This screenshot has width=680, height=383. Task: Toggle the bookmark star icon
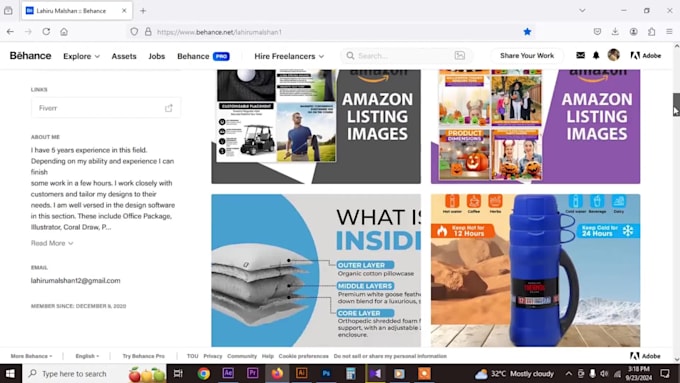coord(527,32)
